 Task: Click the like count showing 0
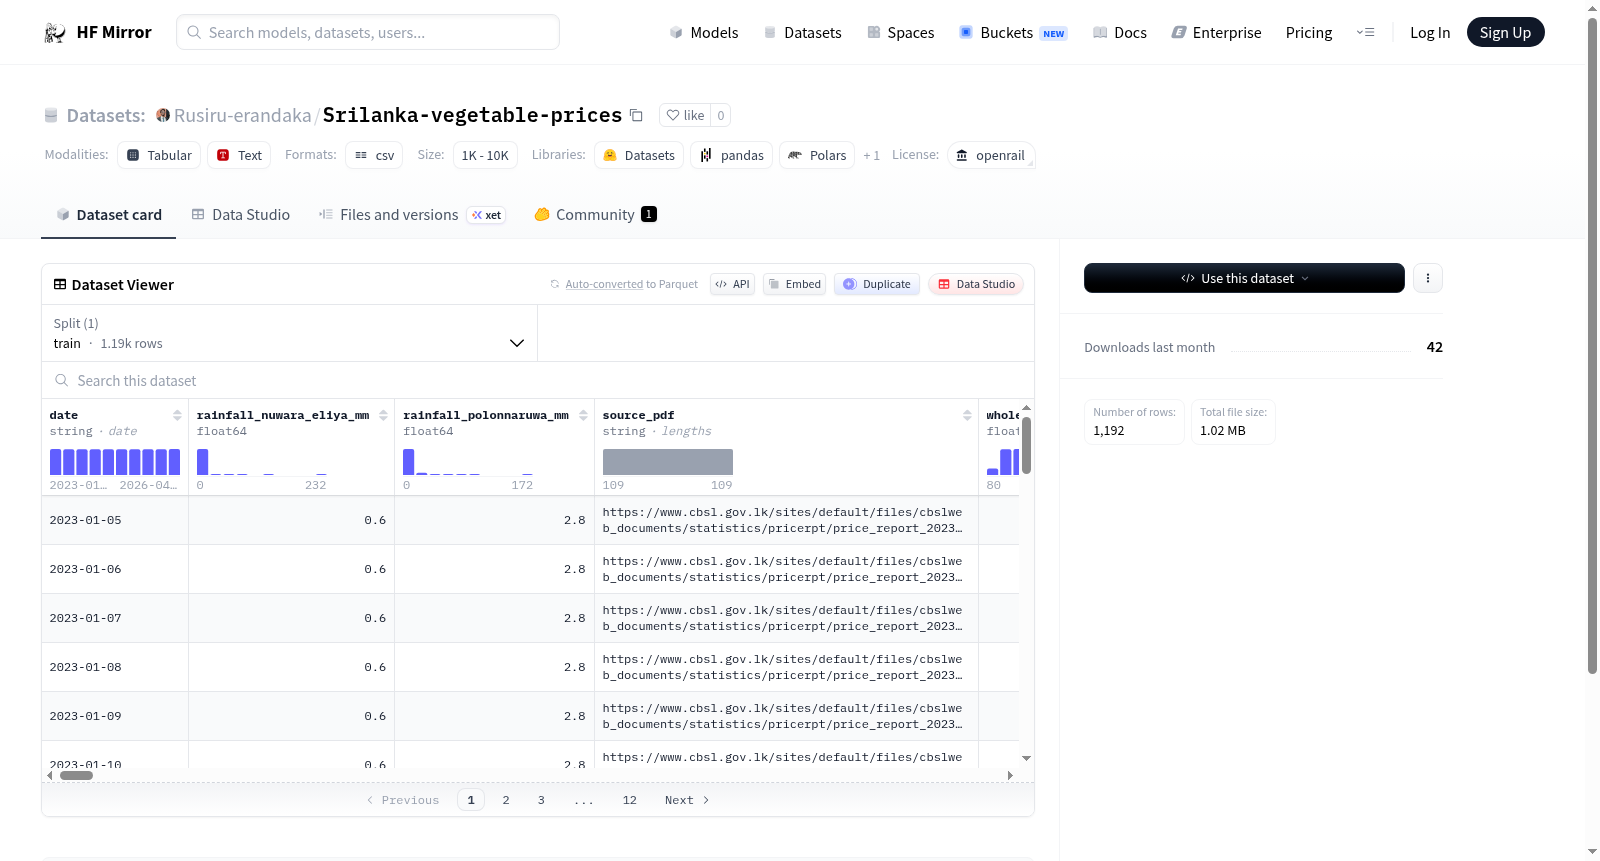tap(721, 115)
